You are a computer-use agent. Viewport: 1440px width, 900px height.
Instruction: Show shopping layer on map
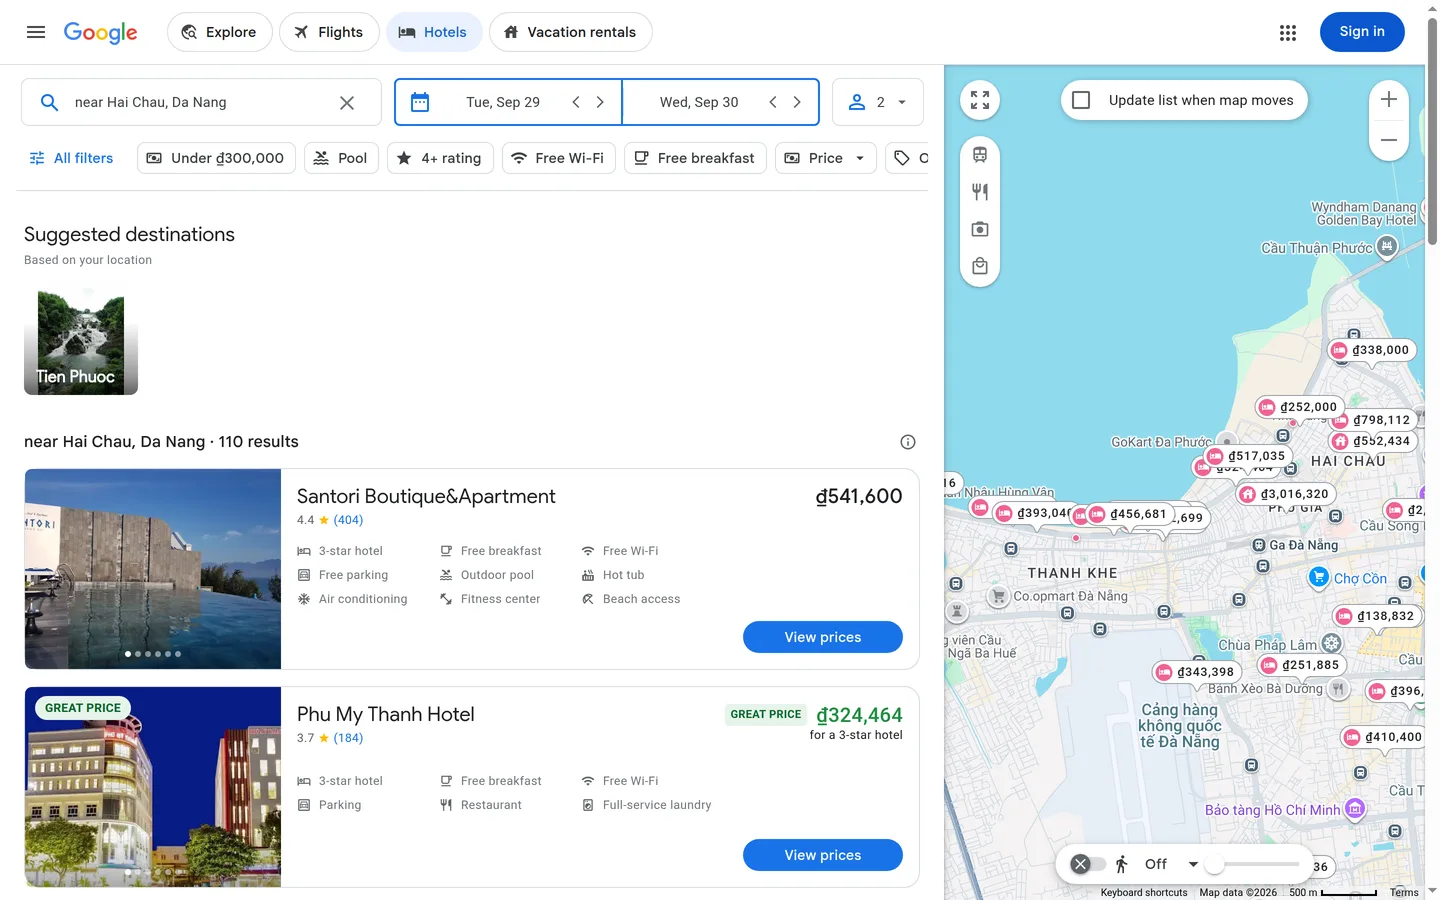click(980, 266)
